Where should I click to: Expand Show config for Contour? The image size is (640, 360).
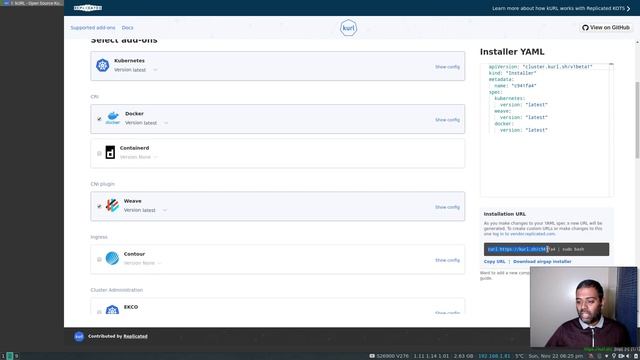pyautogui.click(x=447, y=260)
